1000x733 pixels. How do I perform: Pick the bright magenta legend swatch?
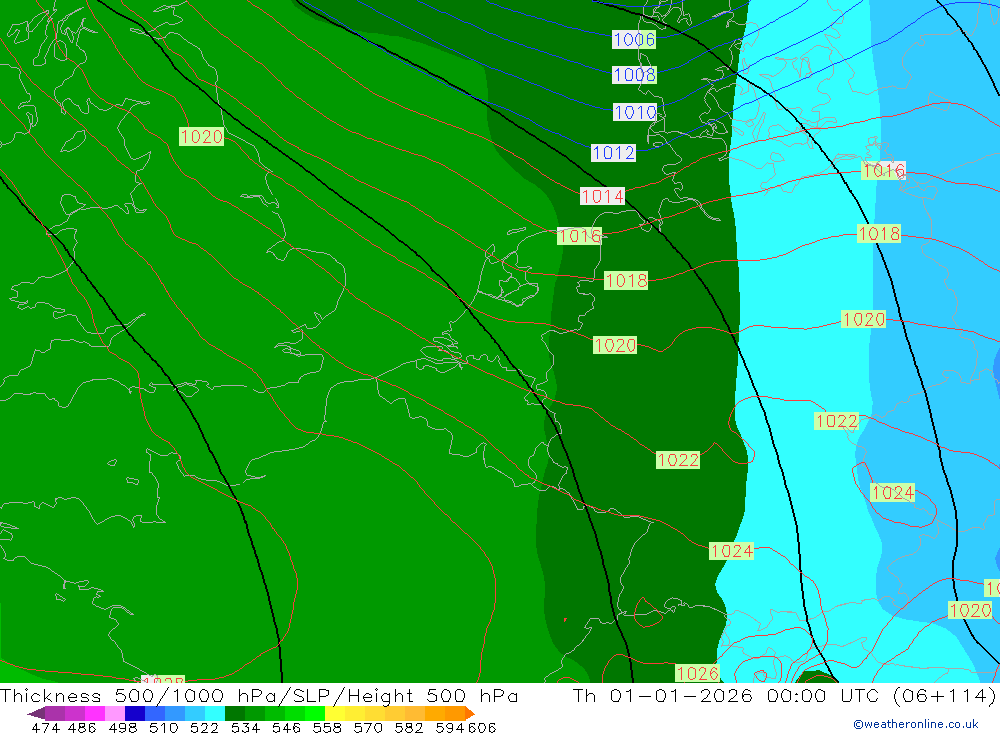click(94, 713)
